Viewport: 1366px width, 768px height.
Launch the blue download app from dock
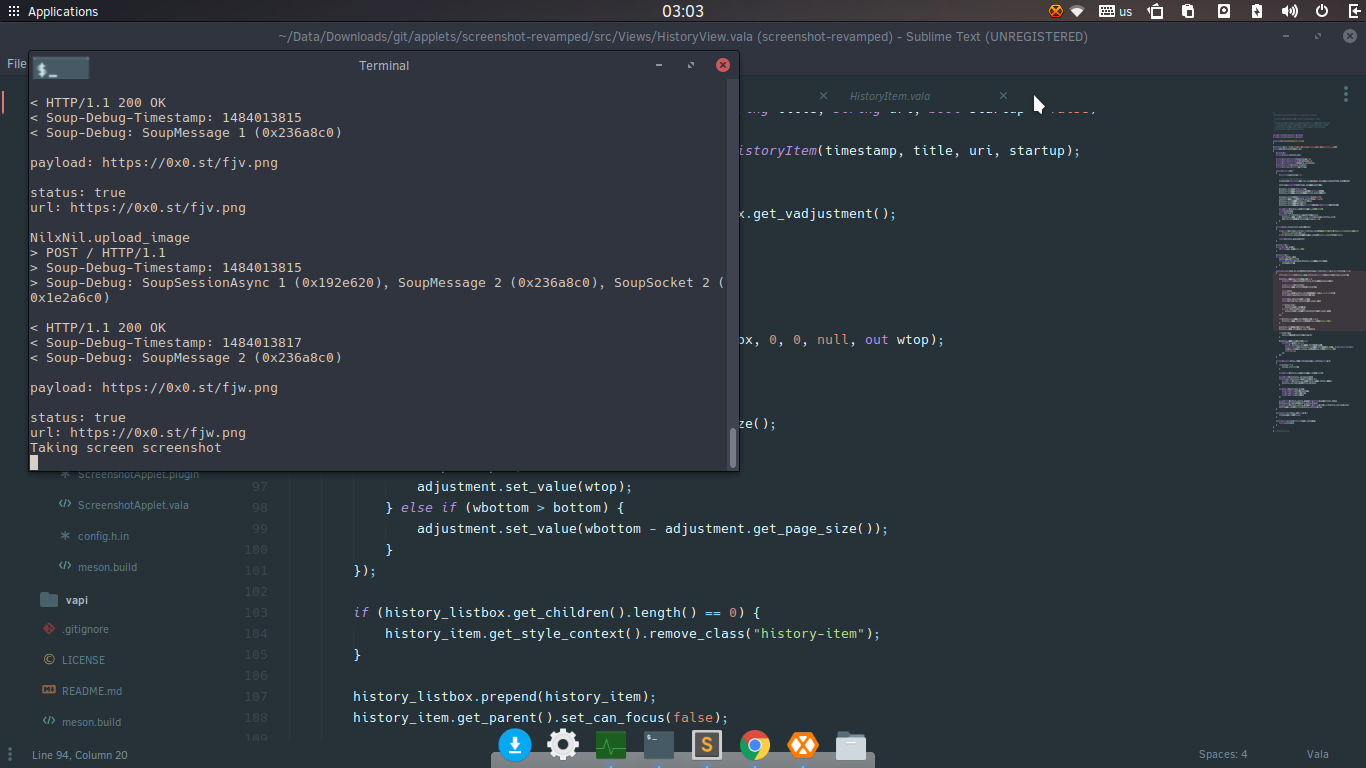coord(515,744)
